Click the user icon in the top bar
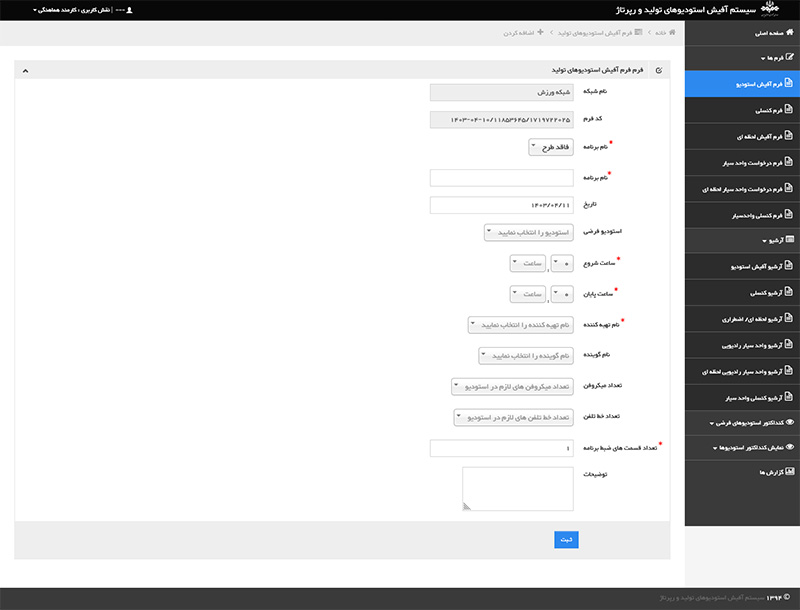The height and width of the screenshot is (610, 800). tap(129, 9)
